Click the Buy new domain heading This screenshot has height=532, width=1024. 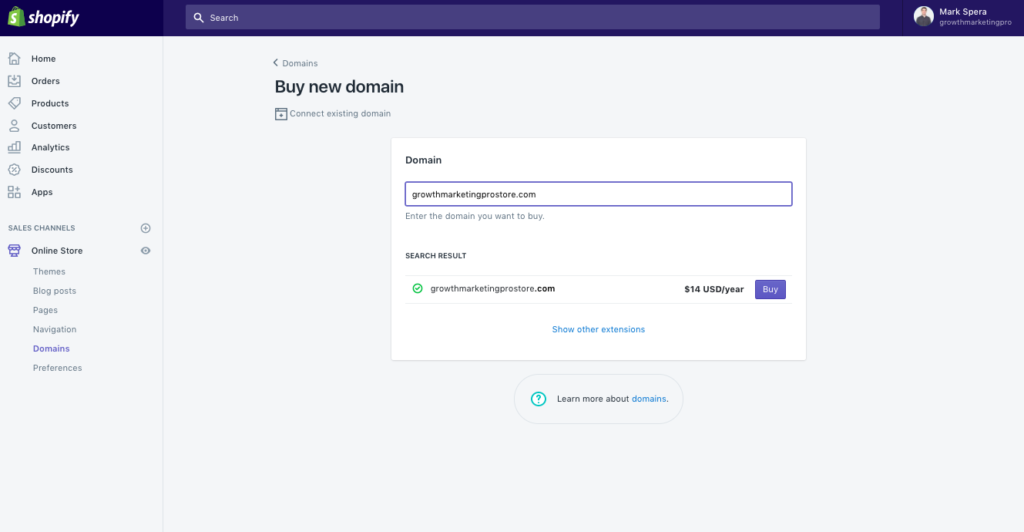click(339, 87)
